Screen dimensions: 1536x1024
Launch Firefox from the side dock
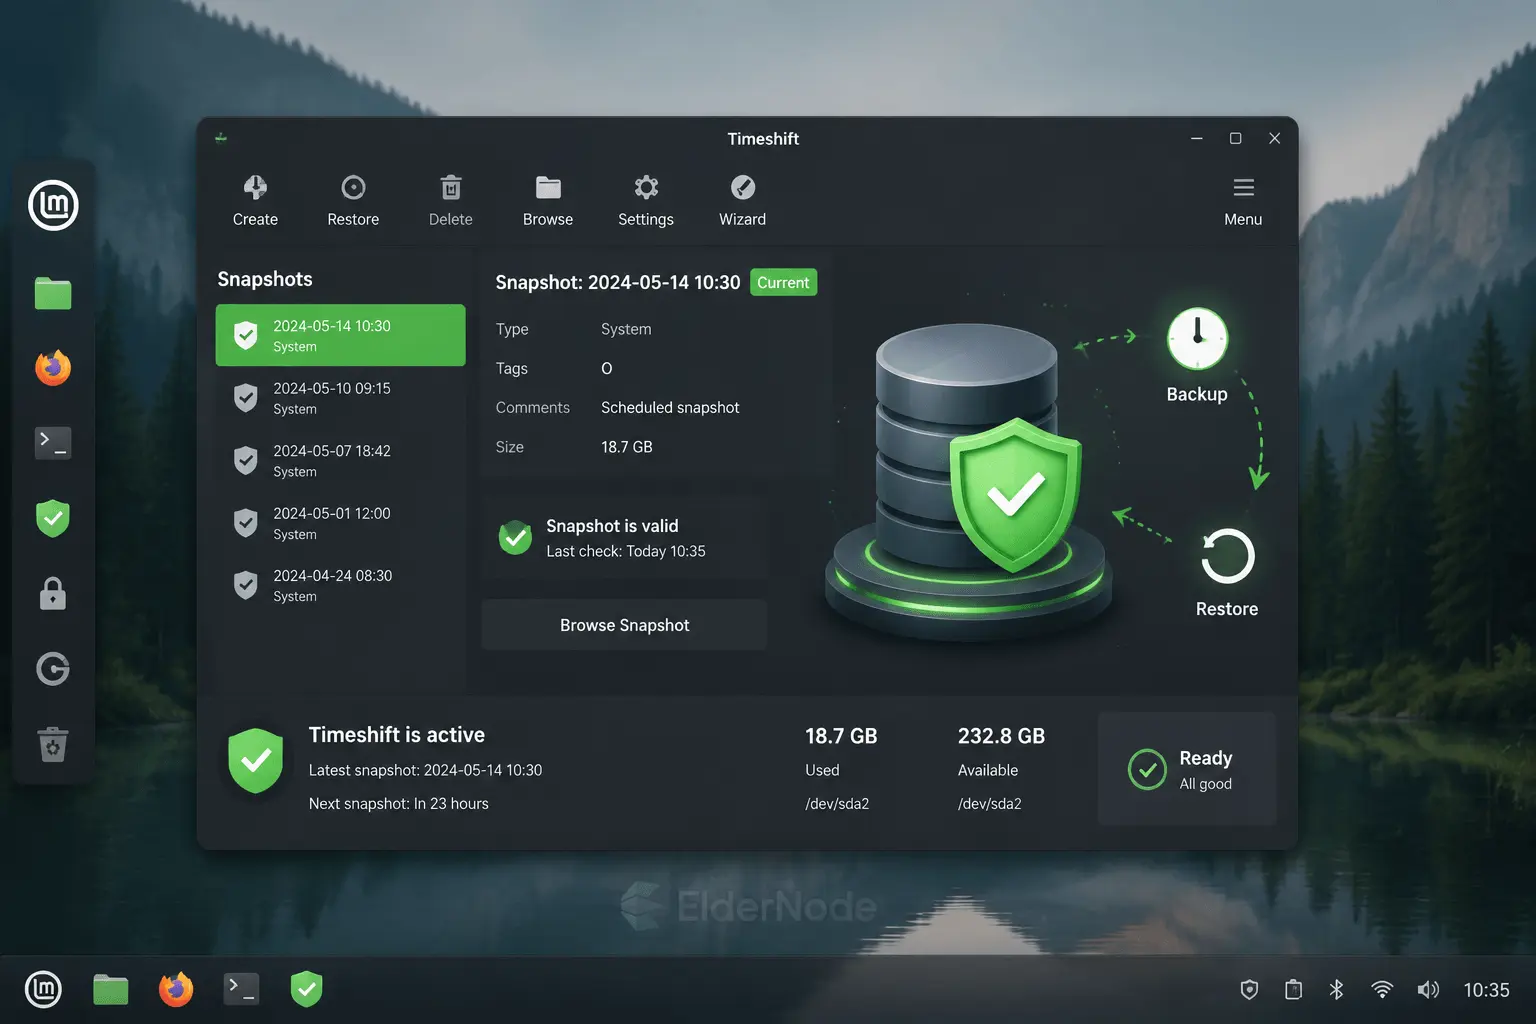(x=53, y=367)
